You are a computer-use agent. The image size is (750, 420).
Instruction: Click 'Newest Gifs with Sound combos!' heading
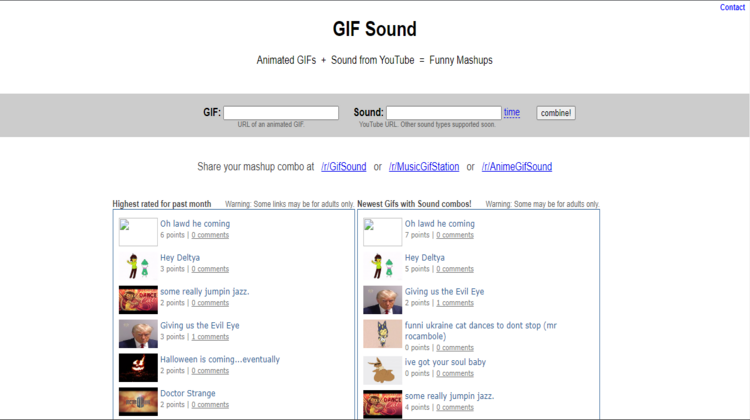[x=414, y=204]
